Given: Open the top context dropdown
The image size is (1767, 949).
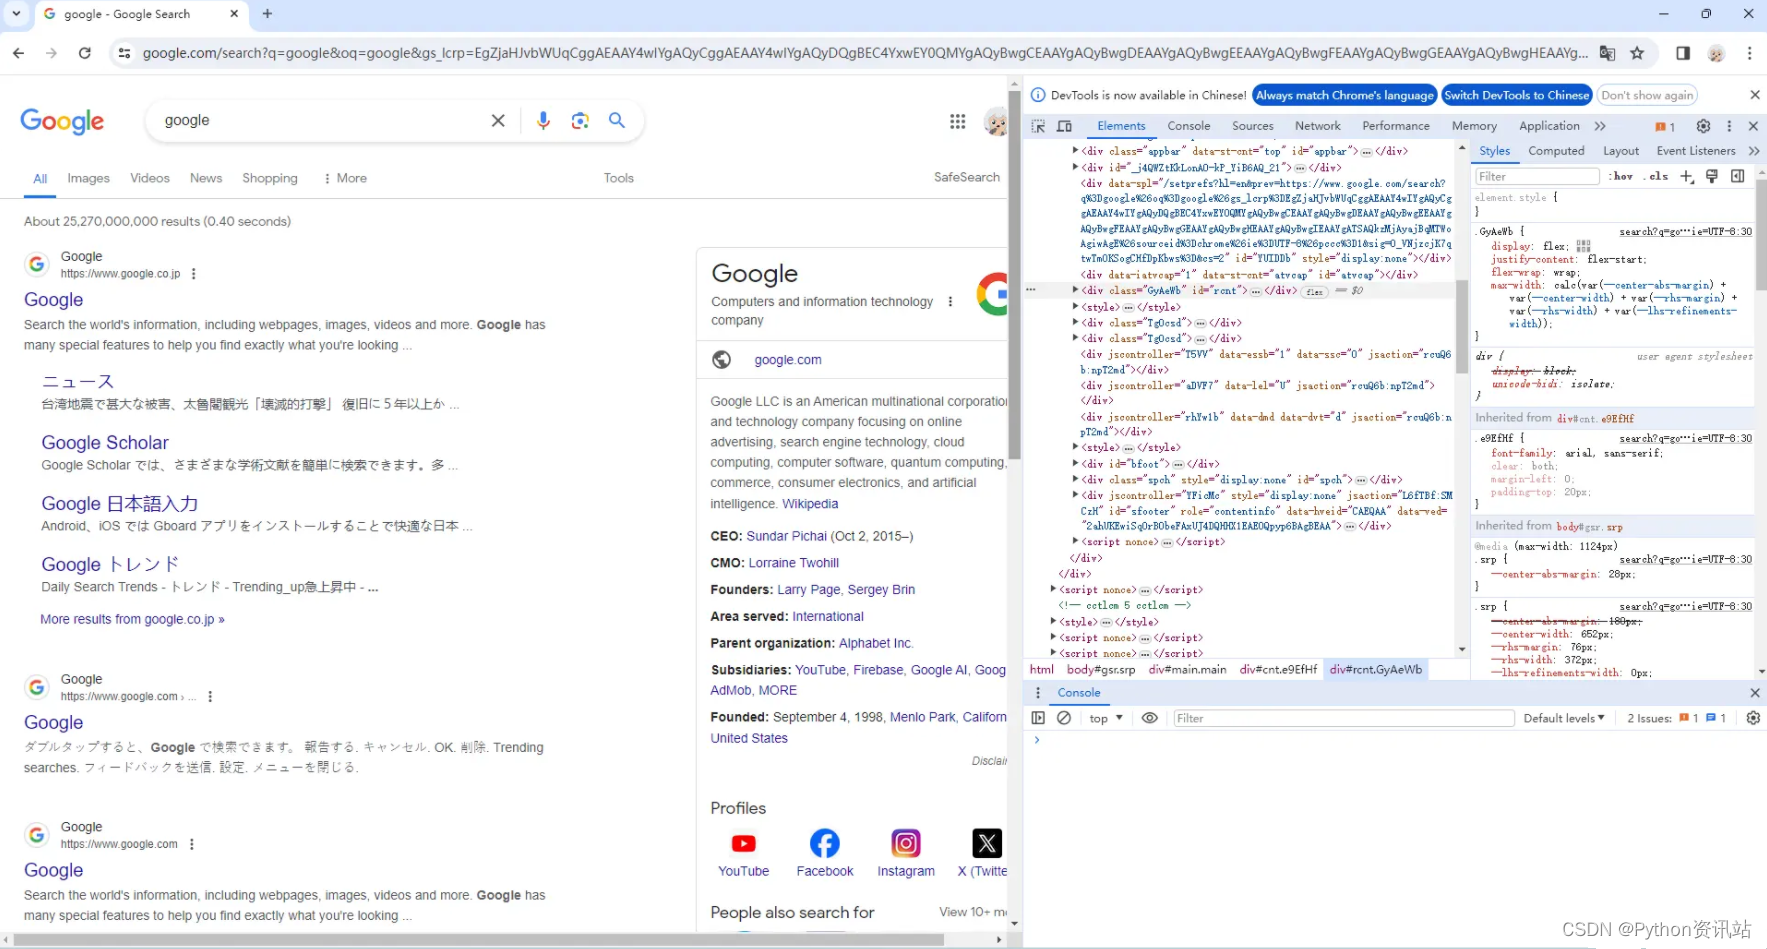Looking at the screenshot, I should (1106, 718).
